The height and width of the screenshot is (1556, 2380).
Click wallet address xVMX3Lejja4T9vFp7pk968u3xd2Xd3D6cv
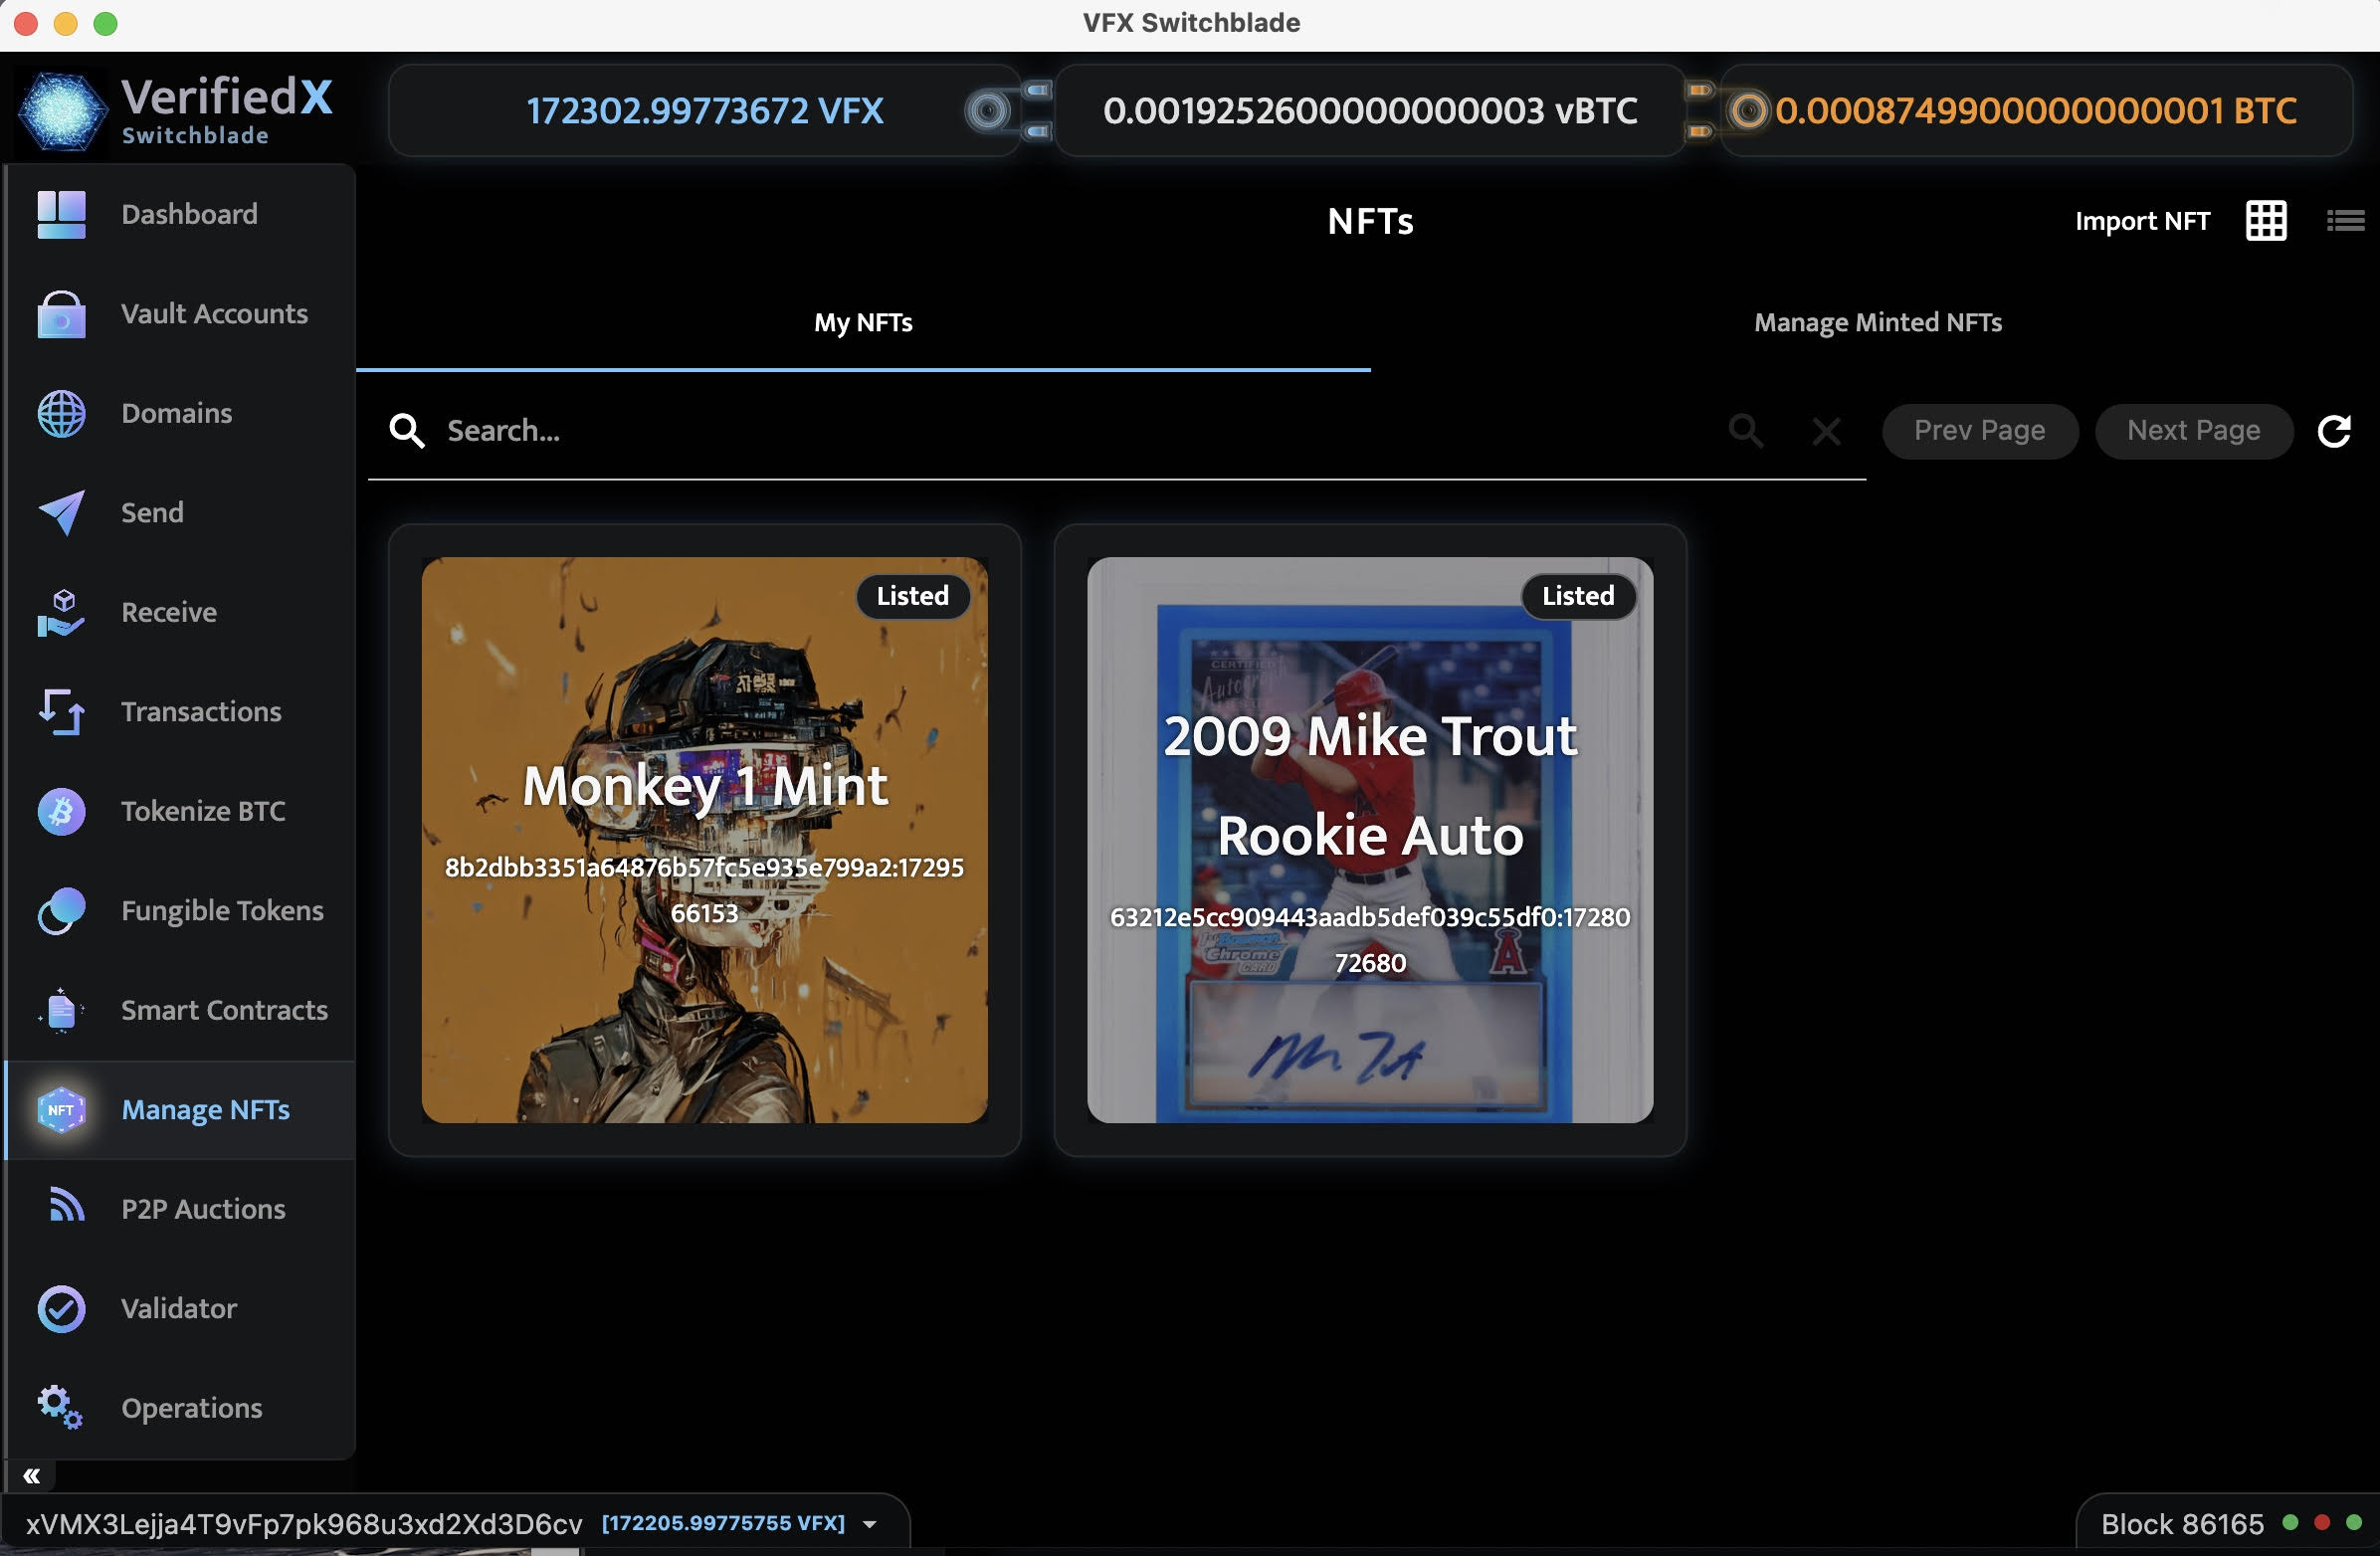tap(303, 1524)
